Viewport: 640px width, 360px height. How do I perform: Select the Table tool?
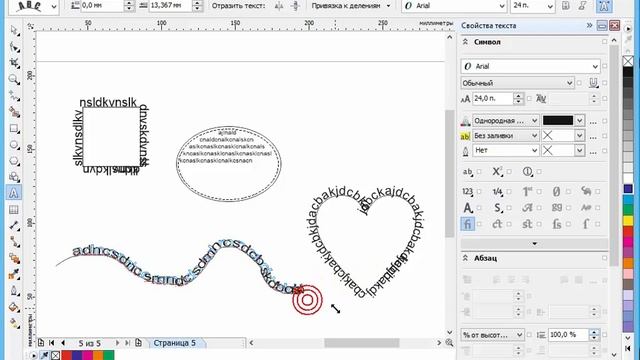14,209
